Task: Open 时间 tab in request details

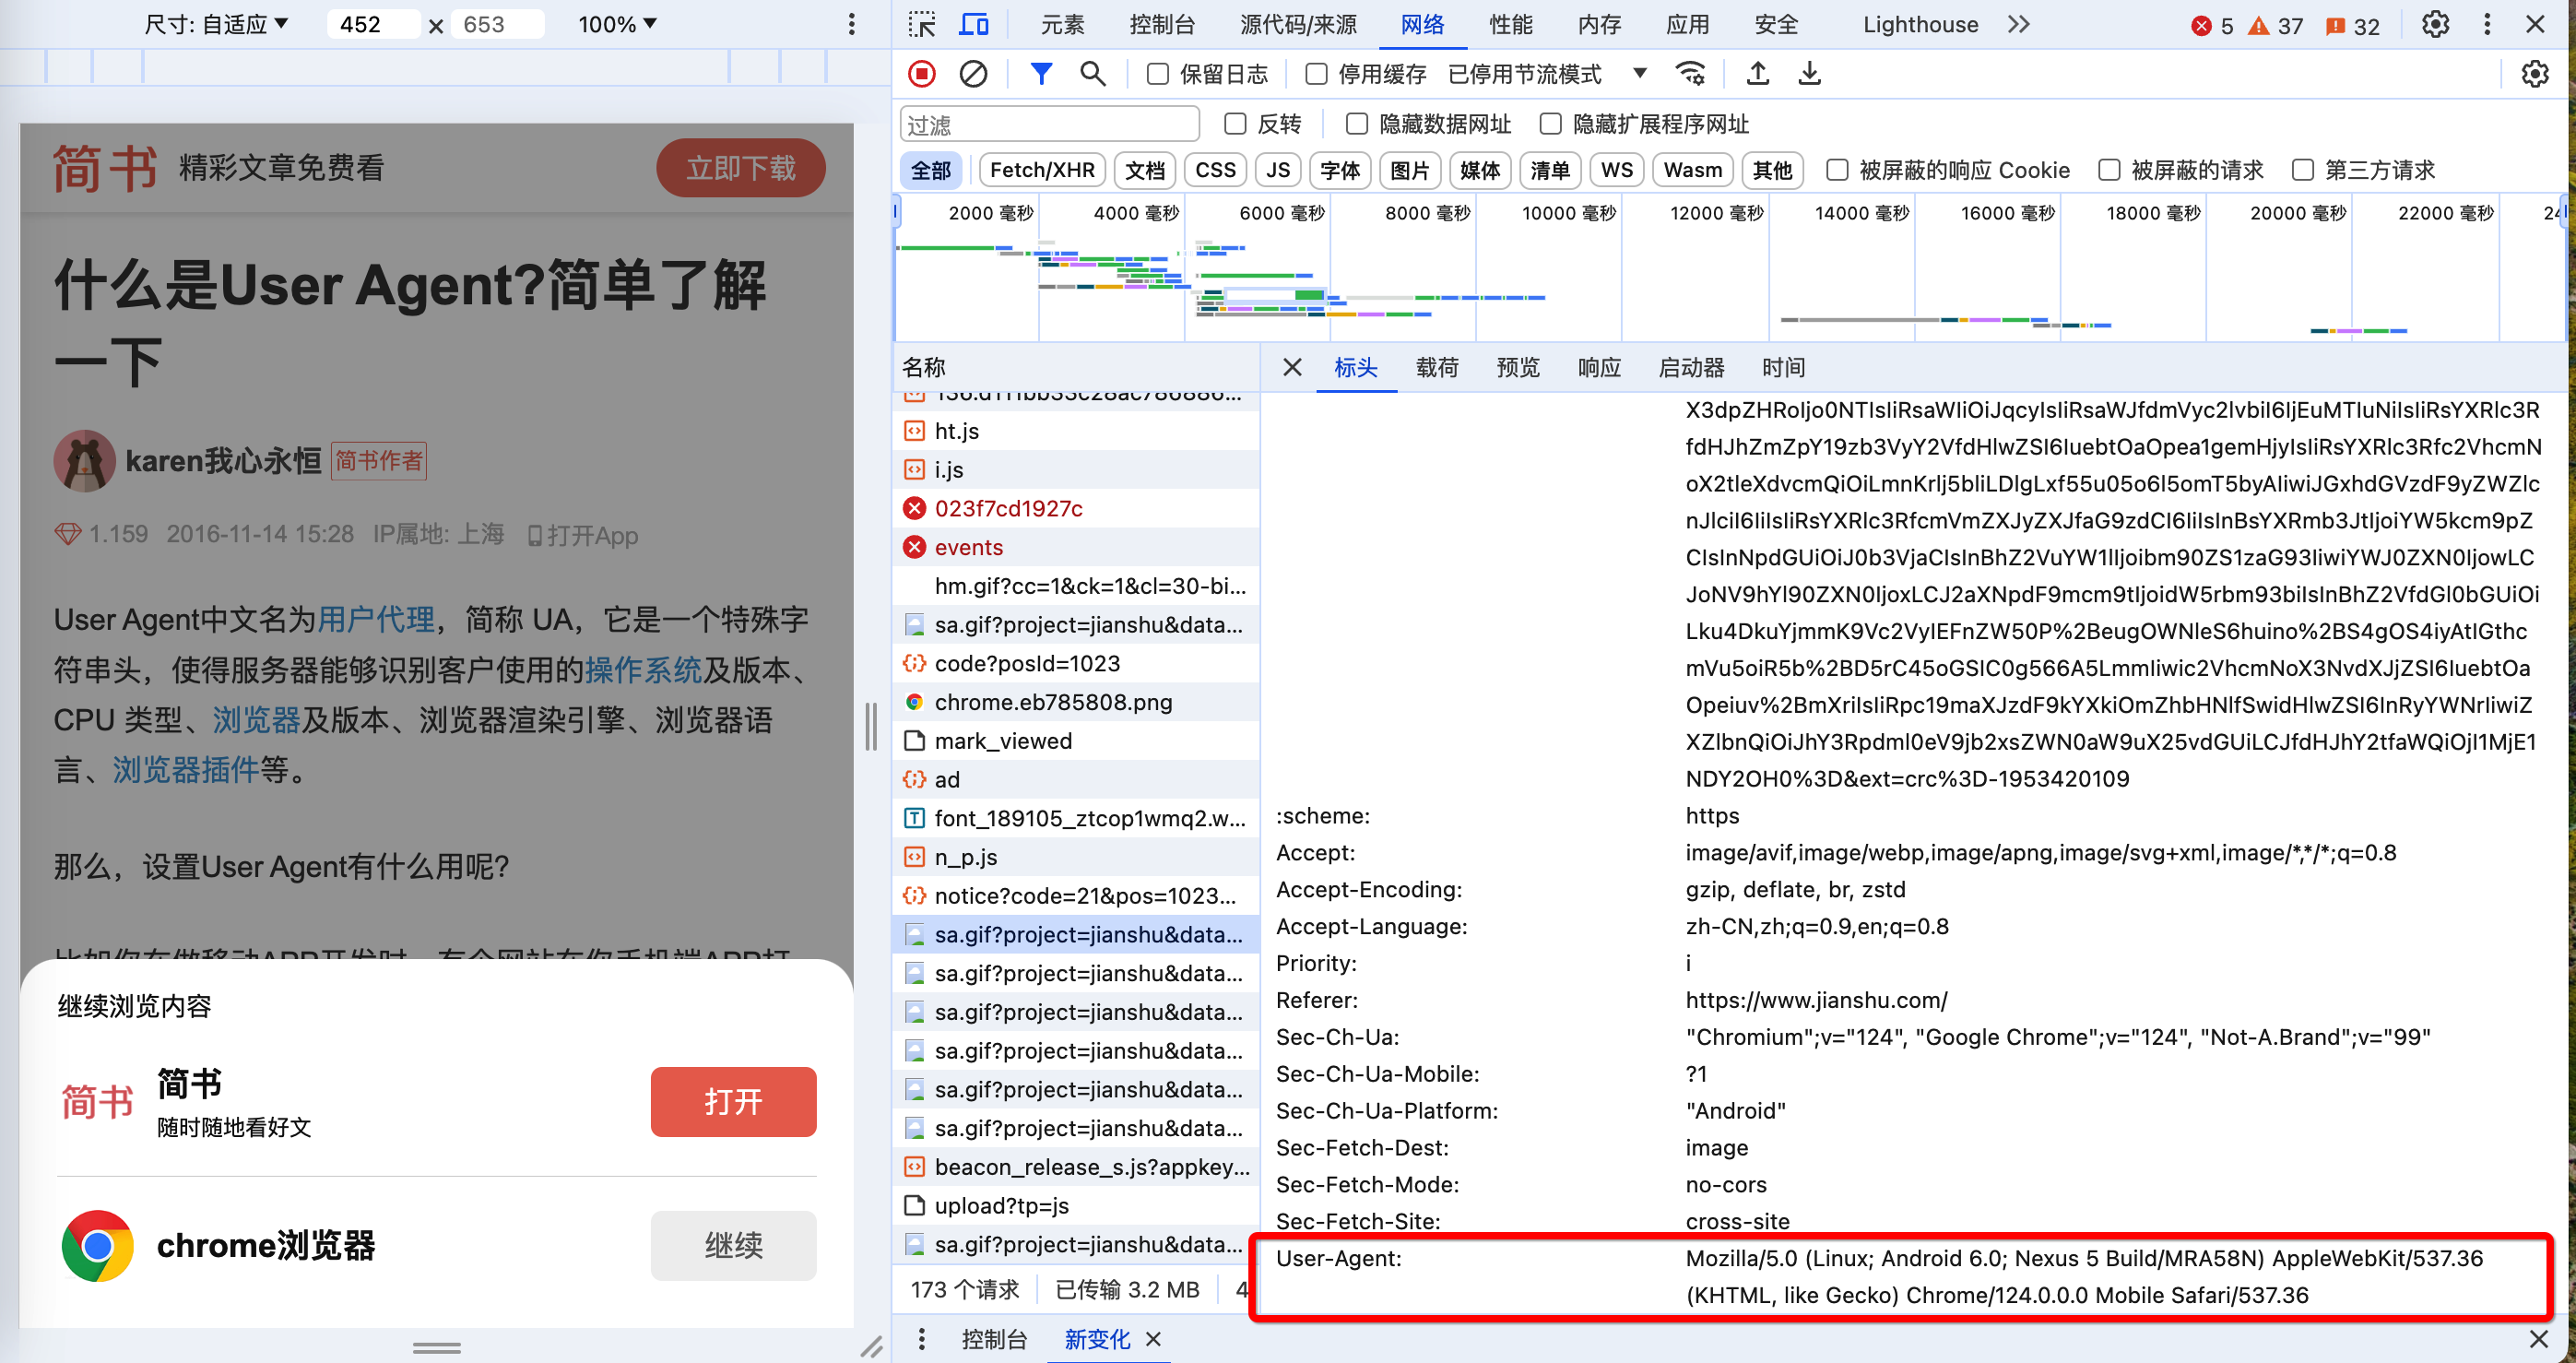Action: pos(1783,368)
